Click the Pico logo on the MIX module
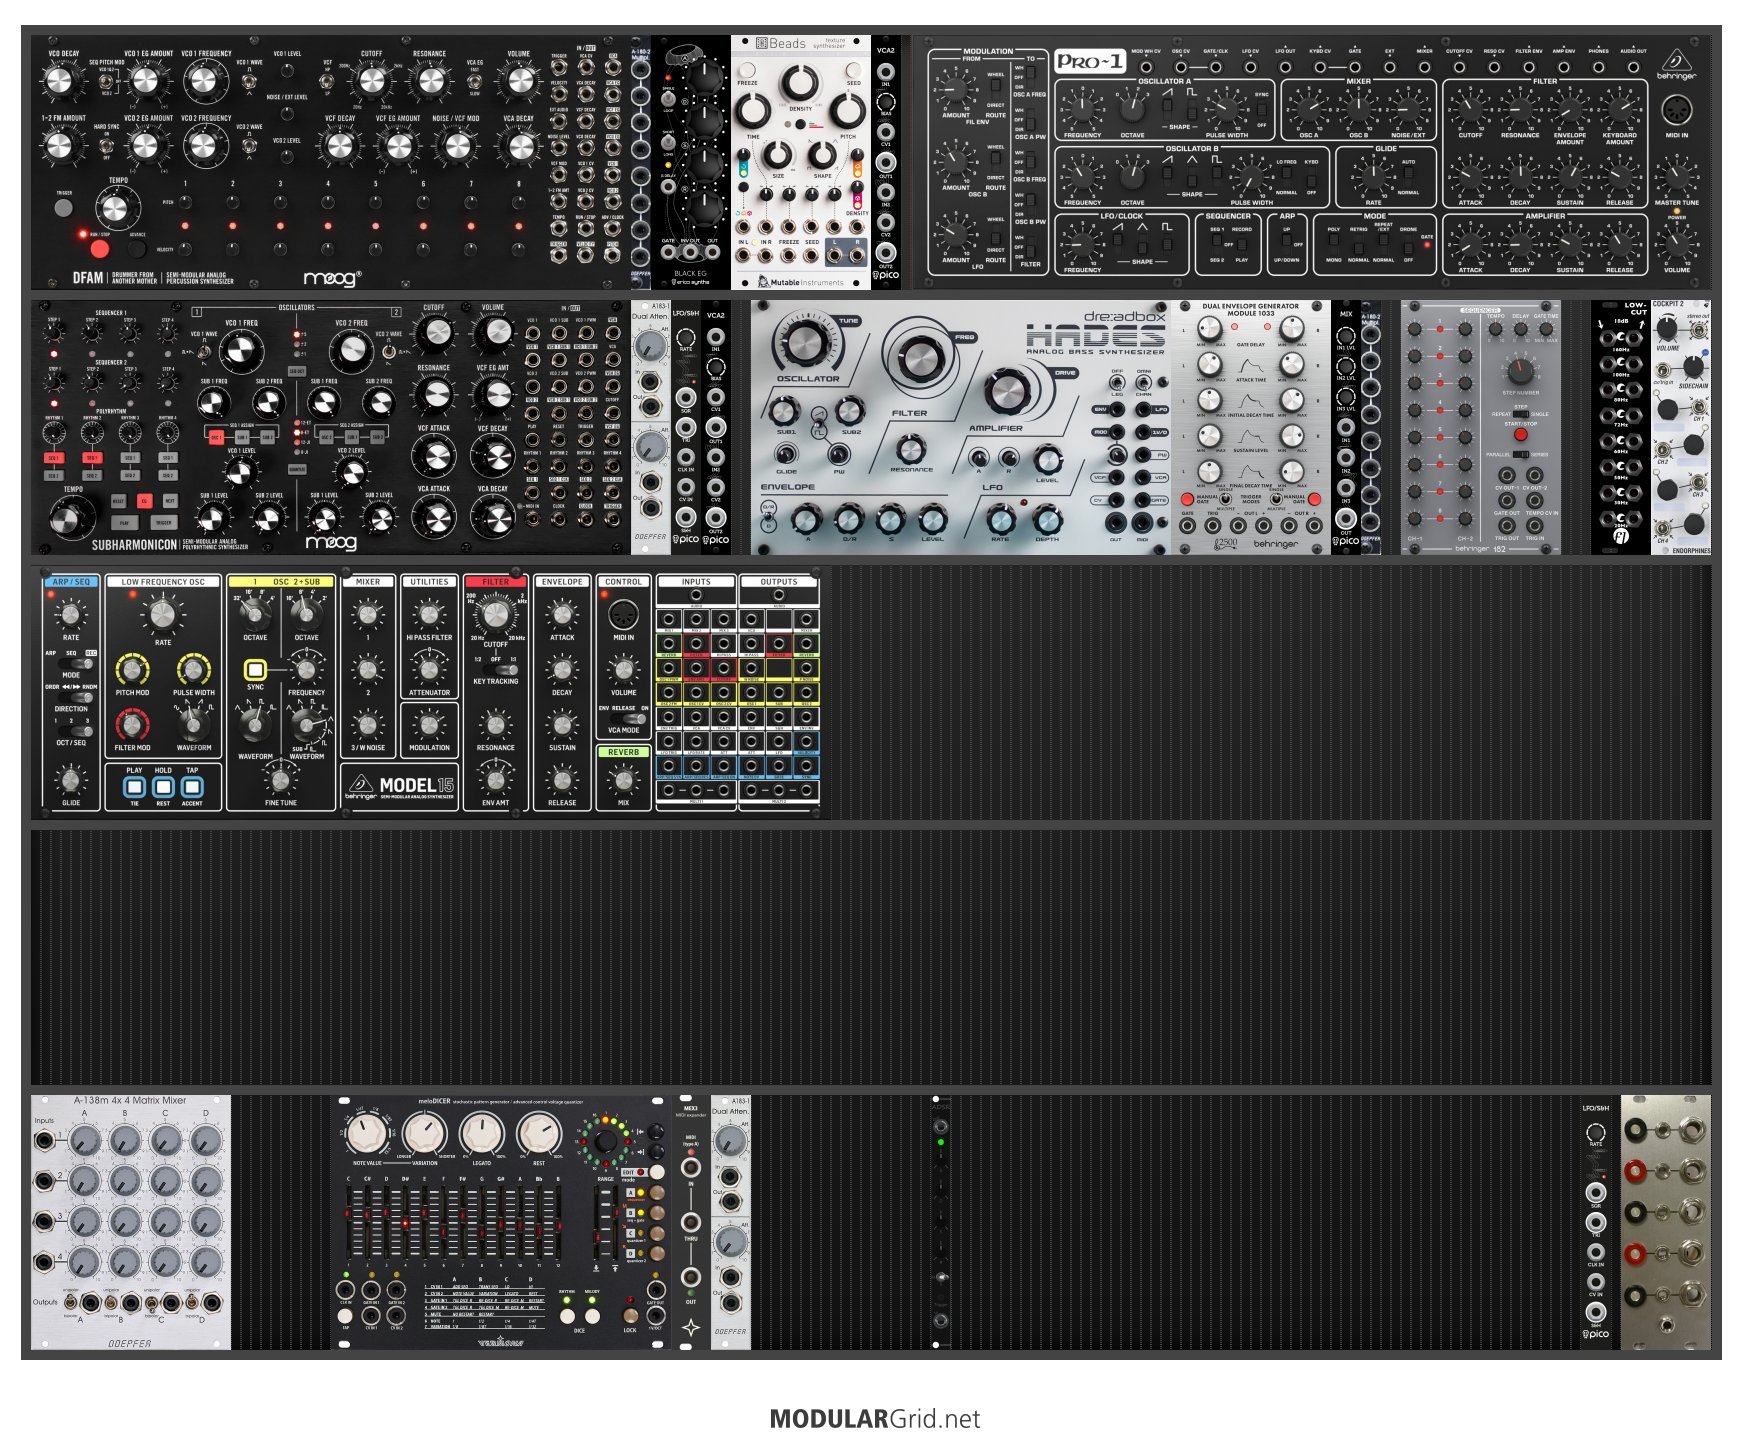1752x1440 pixels. (x=1347, y=541)
